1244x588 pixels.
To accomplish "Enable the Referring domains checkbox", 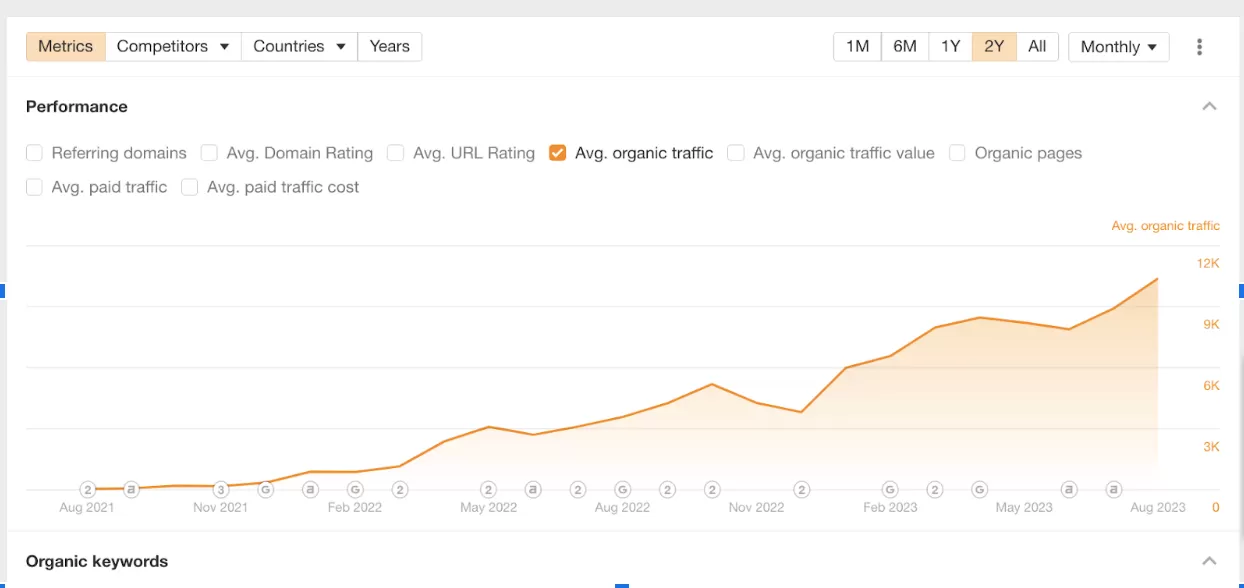I will point(35,153).
